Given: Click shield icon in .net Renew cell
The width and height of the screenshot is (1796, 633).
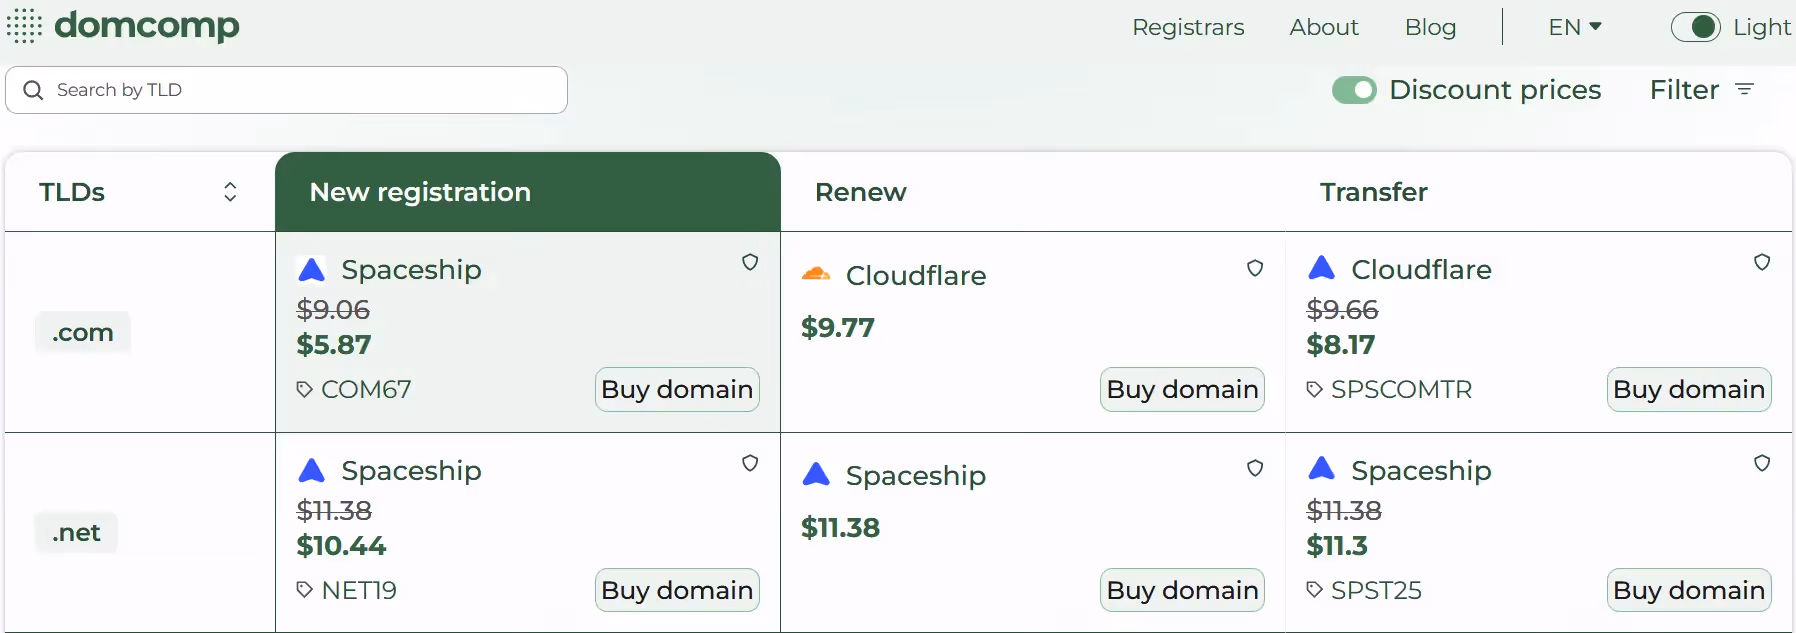Looking at the screenshot, I should pos(1255,468).
